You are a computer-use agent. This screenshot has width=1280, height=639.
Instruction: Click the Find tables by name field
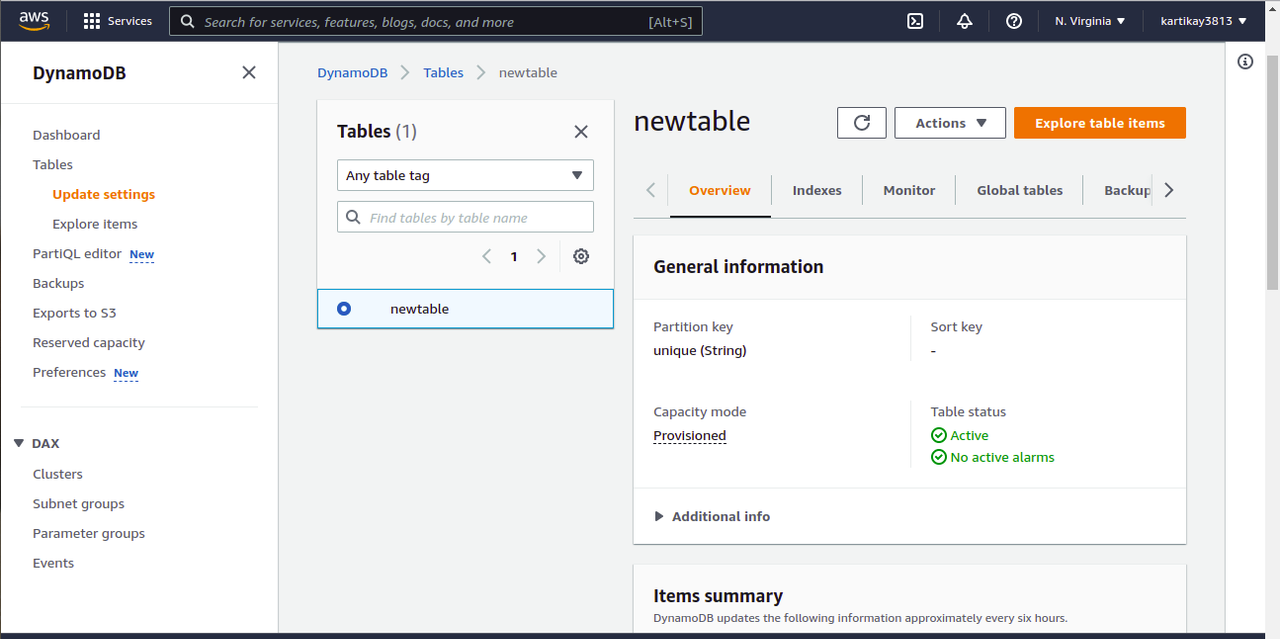coord(476,217)
